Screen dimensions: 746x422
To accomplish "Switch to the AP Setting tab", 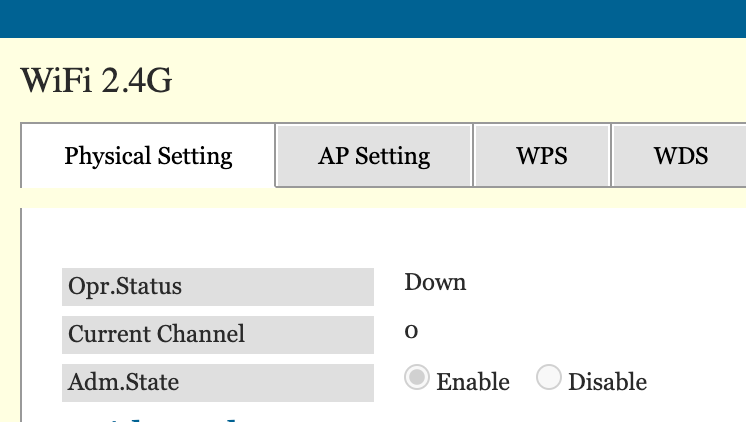I will coord(374,156).
